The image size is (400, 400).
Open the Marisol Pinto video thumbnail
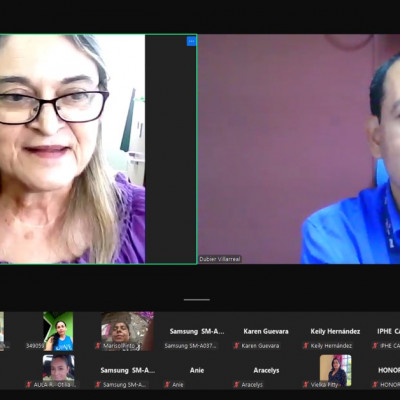(x=127, y=331)
